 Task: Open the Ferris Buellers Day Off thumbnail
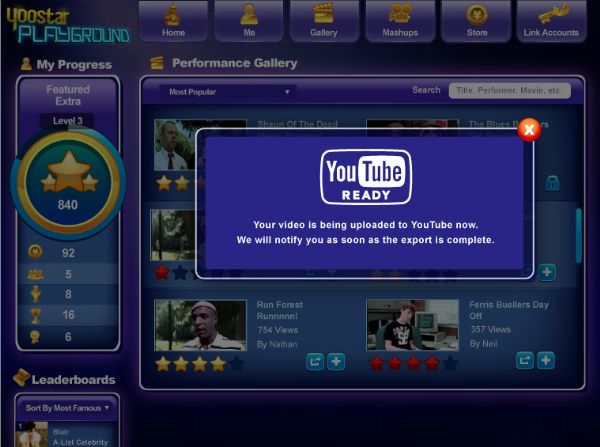coord(411,325)
